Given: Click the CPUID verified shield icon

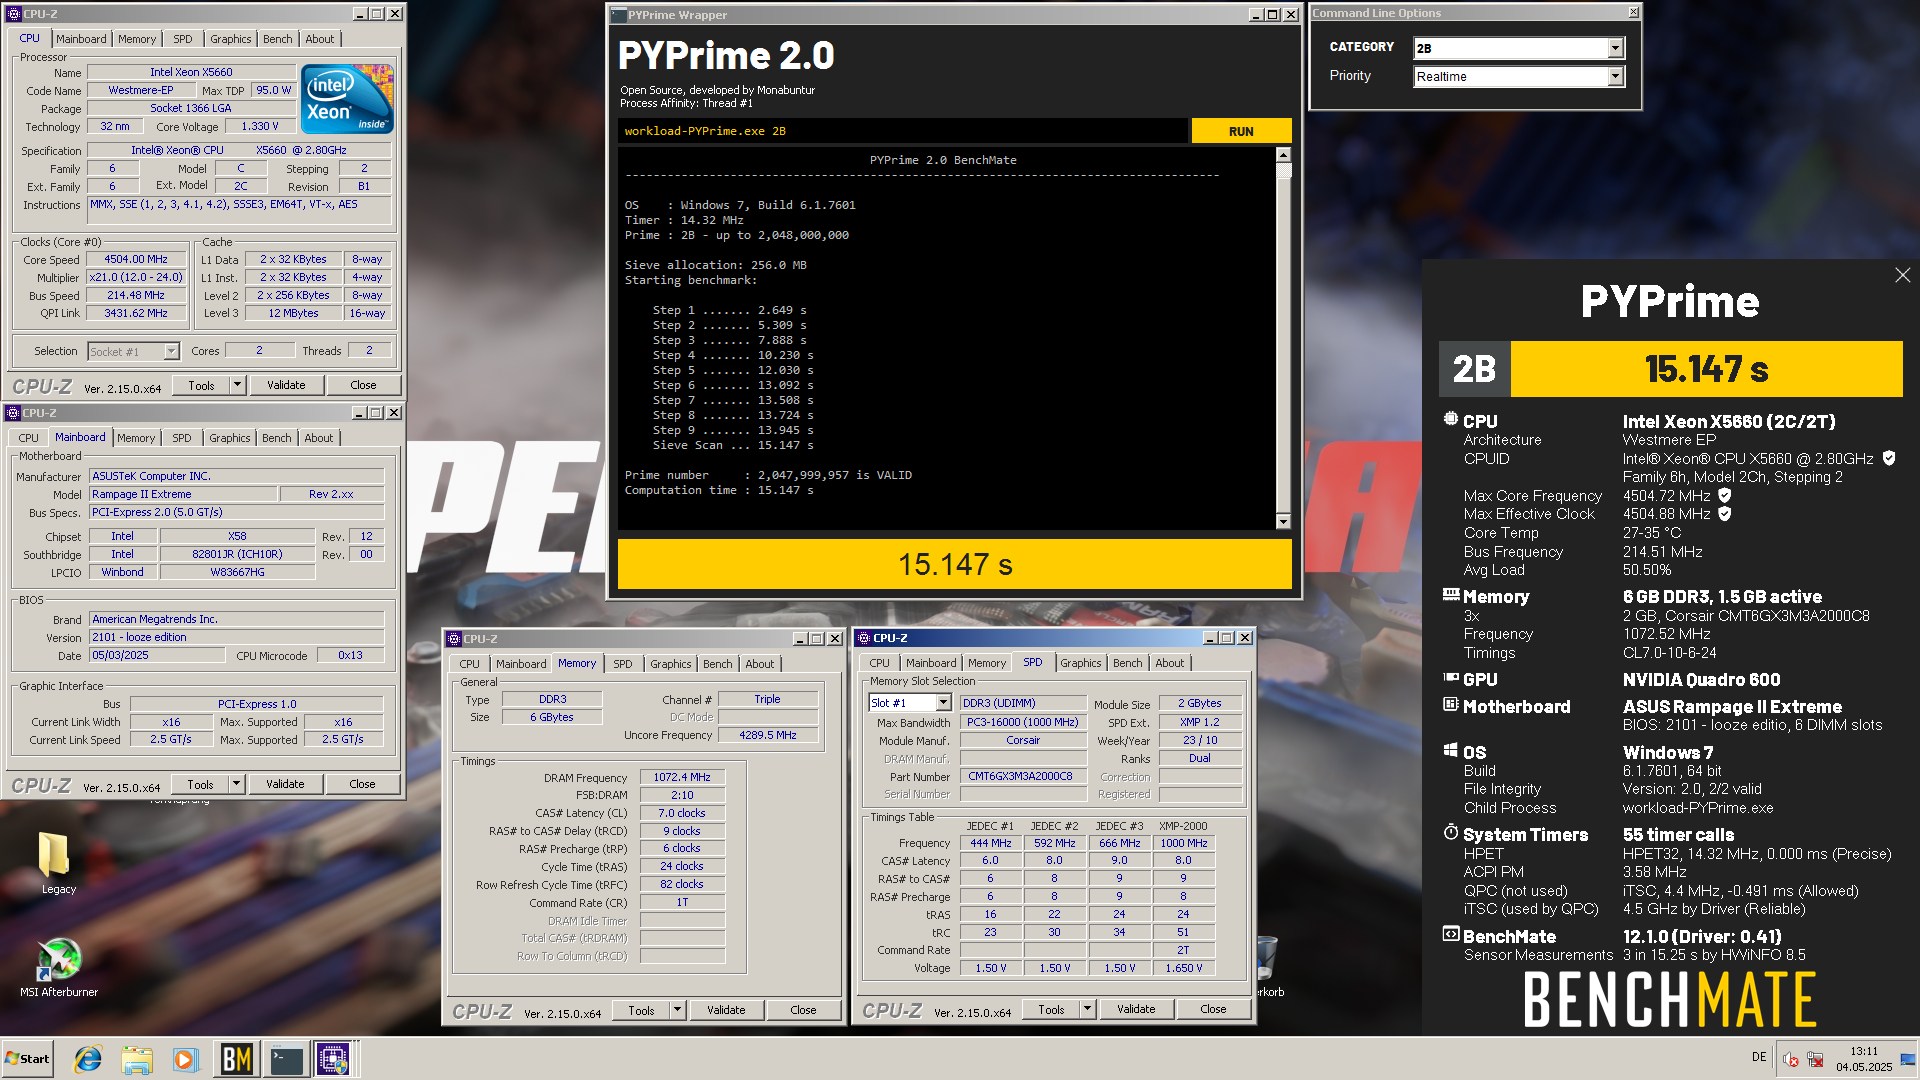Looking at the screenshot, I should coord(1889,458).
